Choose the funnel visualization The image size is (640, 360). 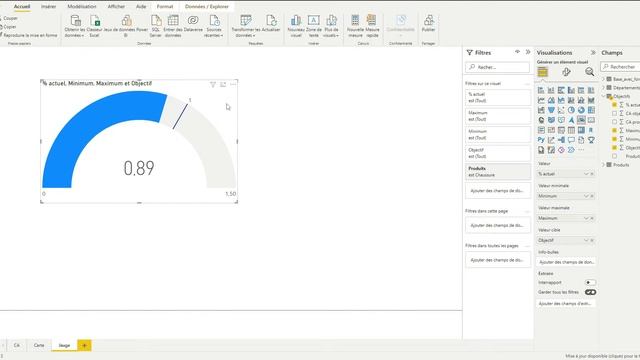551,110
